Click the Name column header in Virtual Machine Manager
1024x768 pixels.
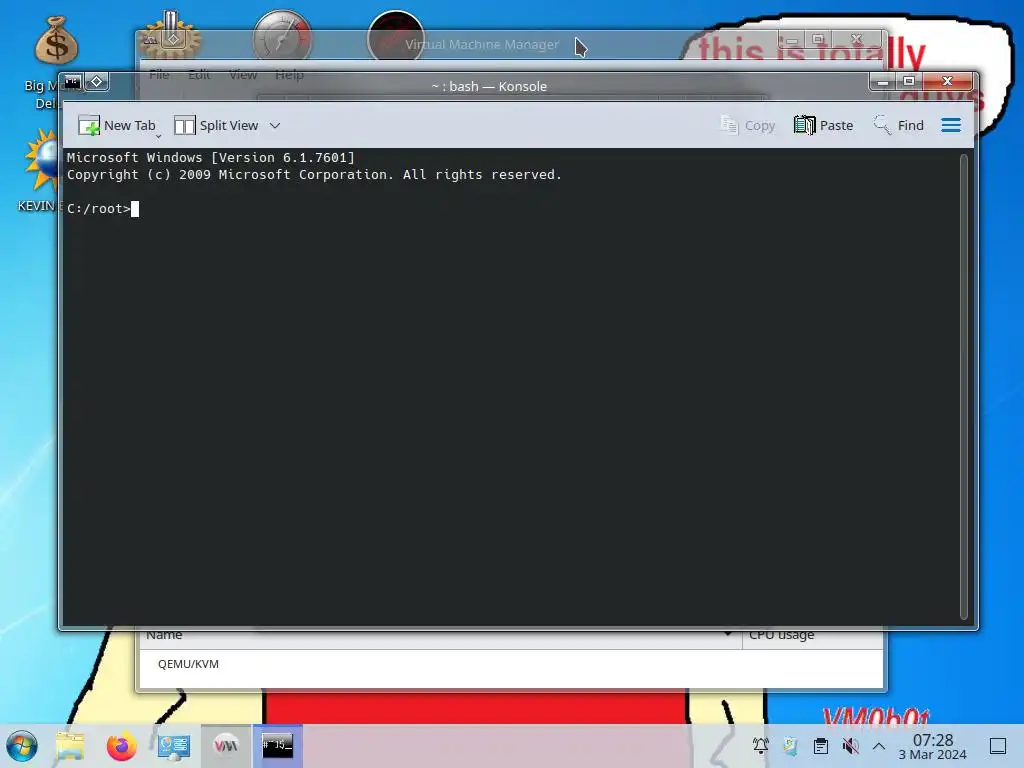(441, 635)
